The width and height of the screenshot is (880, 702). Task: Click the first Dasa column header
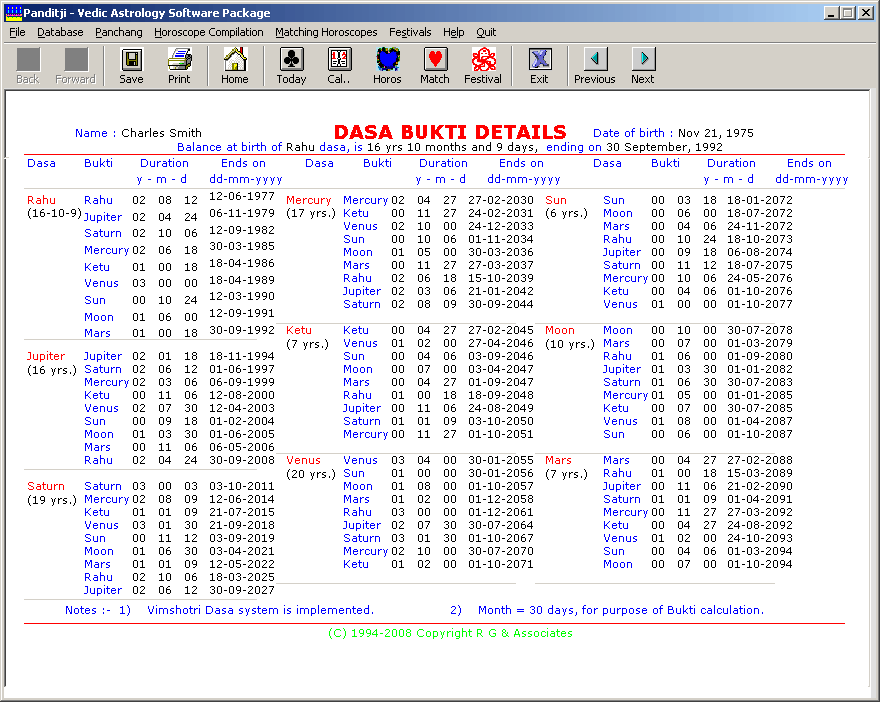coord(42,163)
